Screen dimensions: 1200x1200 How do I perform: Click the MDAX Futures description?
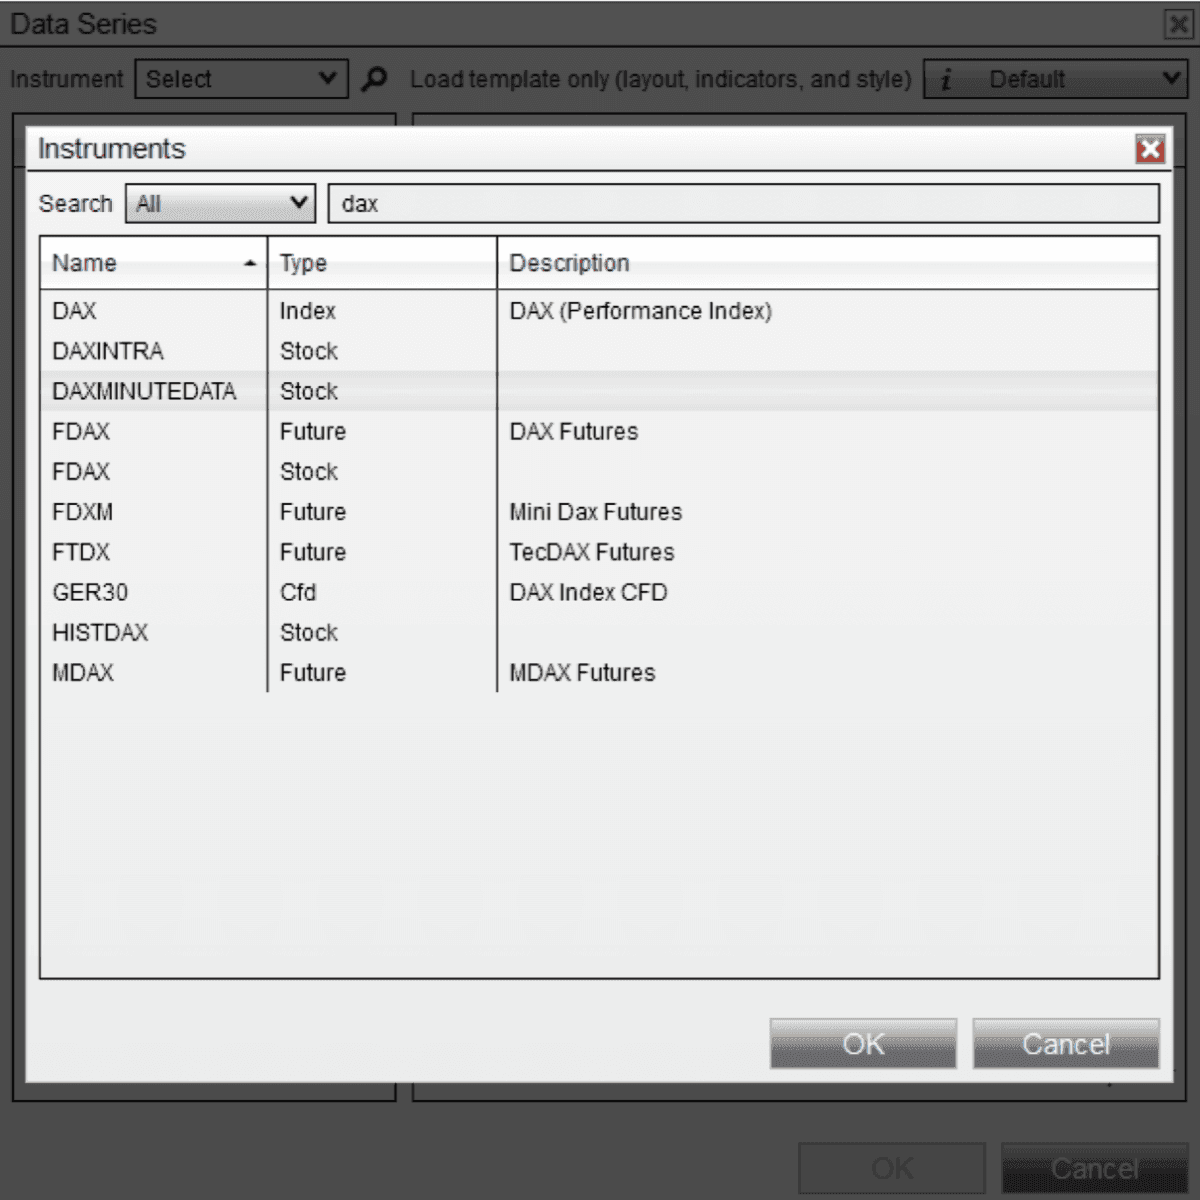coord(582,672)
